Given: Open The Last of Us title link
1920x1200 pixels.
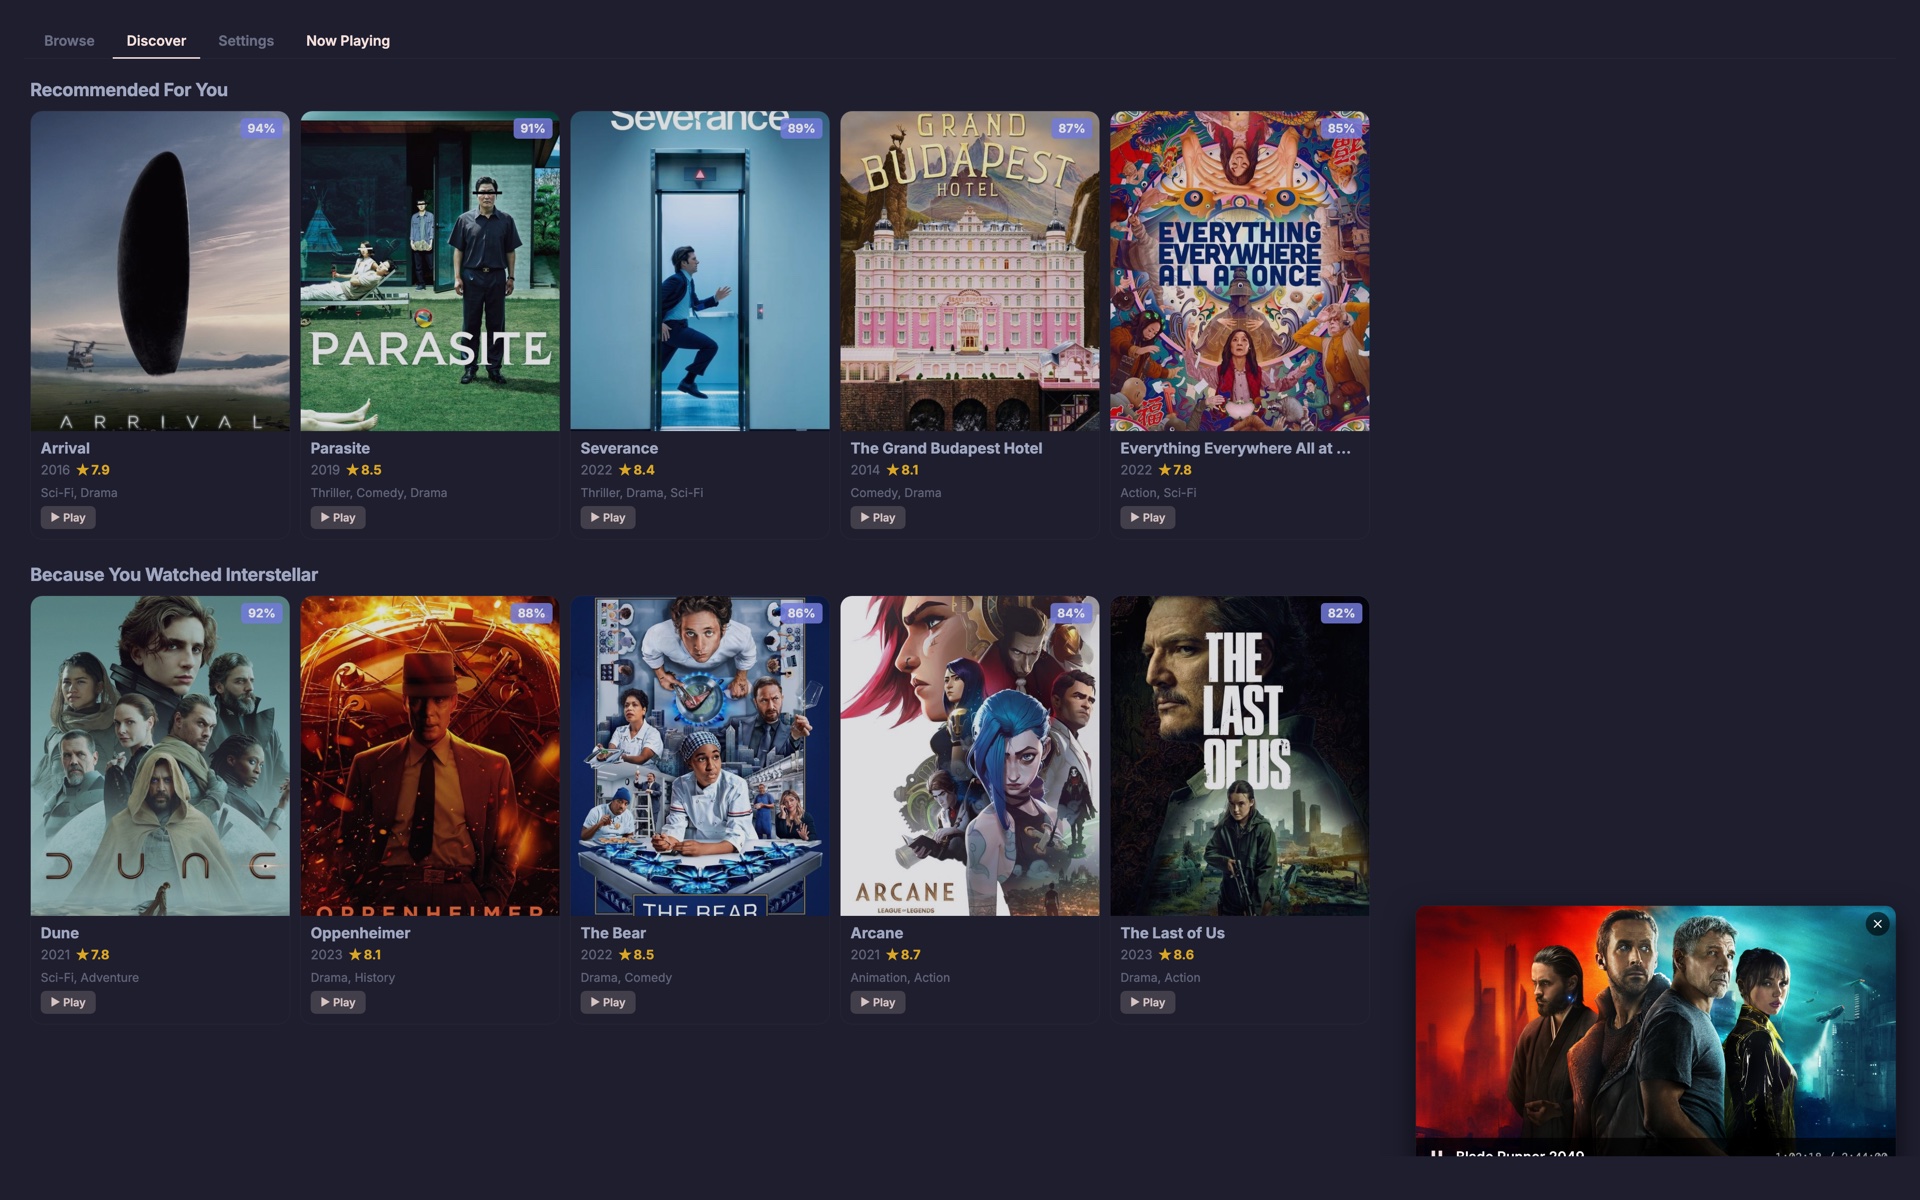Looking at the screenshot, I should pos(1172,933).
